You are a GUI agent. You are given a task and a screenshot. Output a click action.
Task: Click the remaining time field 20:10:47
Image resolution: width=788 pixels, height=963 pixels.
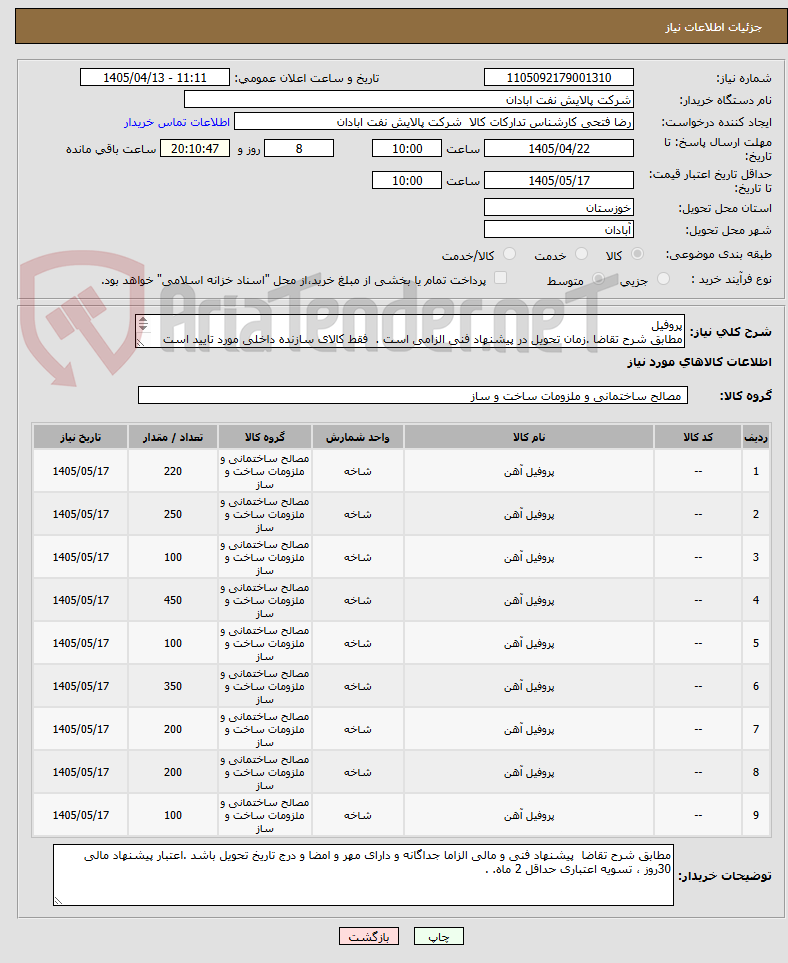point(195,149)
